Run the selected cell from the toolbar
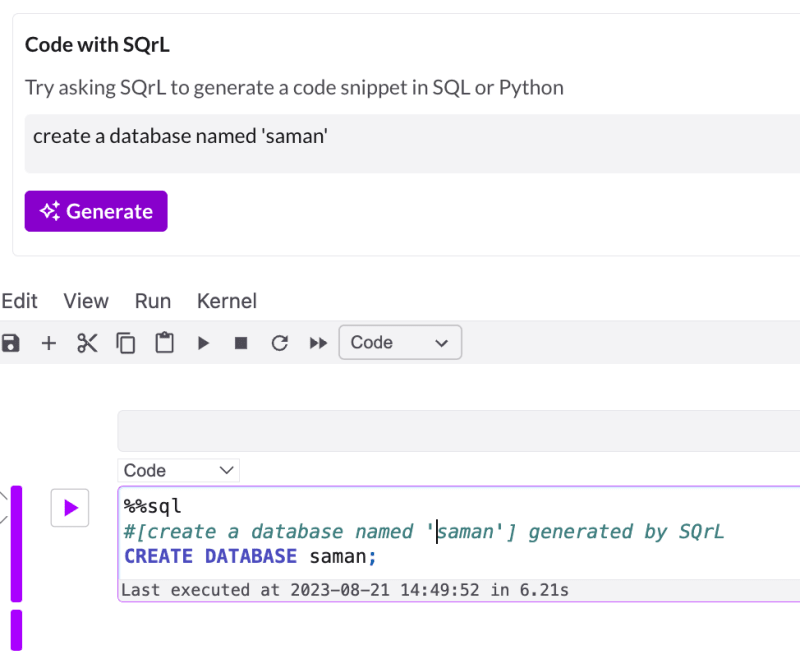This screenshot has height=659, width=800. (x=203, y=343)
